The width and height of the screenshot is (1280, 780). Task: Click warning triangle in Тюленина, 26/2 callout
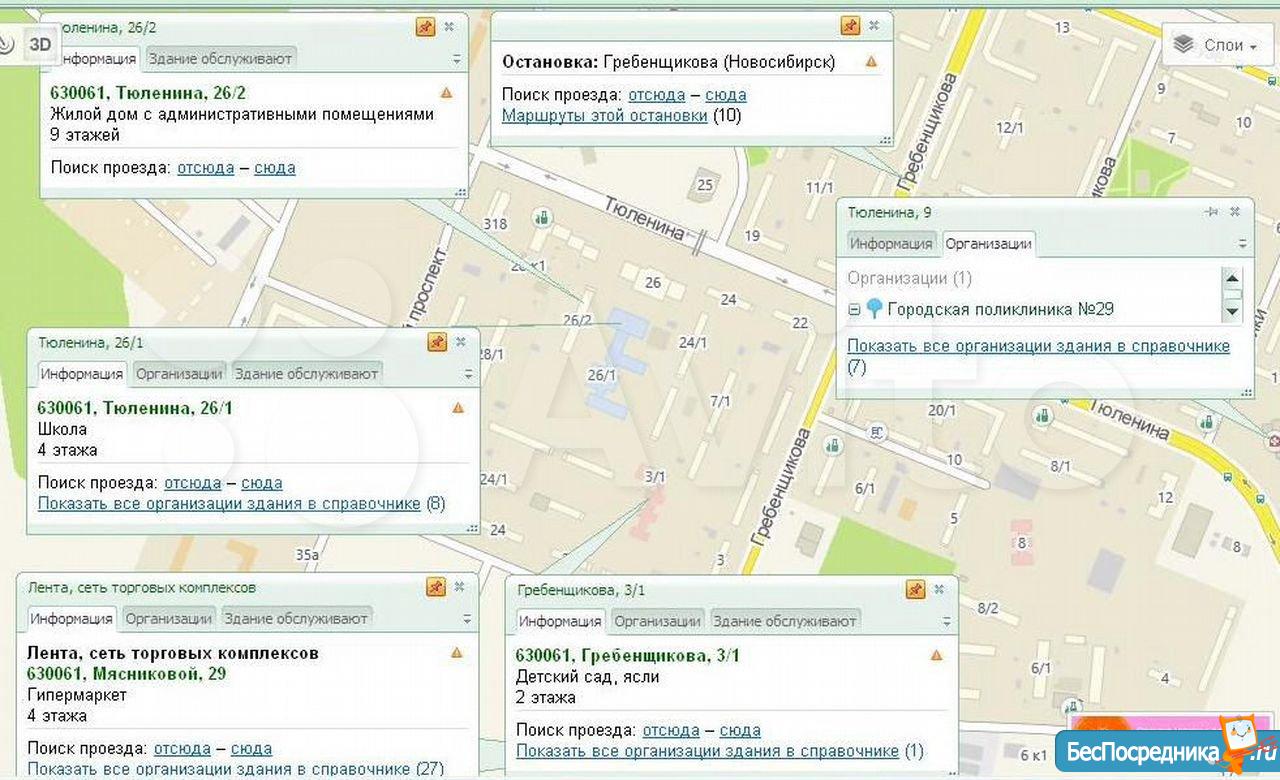tap(446, 92)
